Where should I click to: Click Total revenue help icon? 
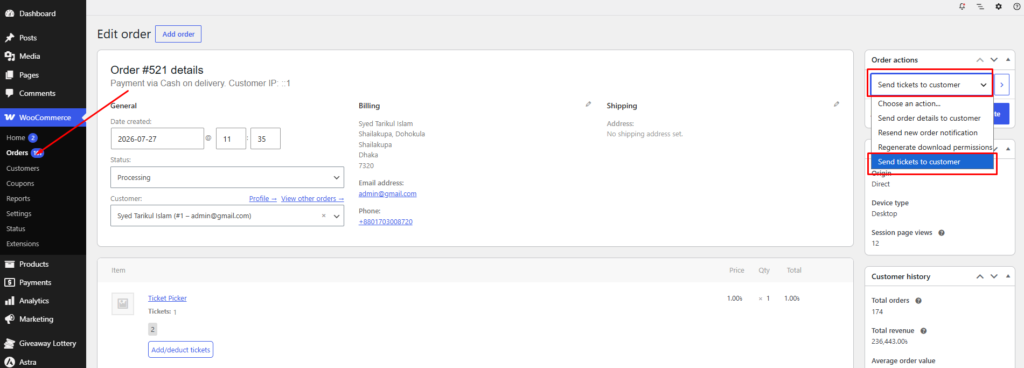pyautogui.click(x=924, y=331)
